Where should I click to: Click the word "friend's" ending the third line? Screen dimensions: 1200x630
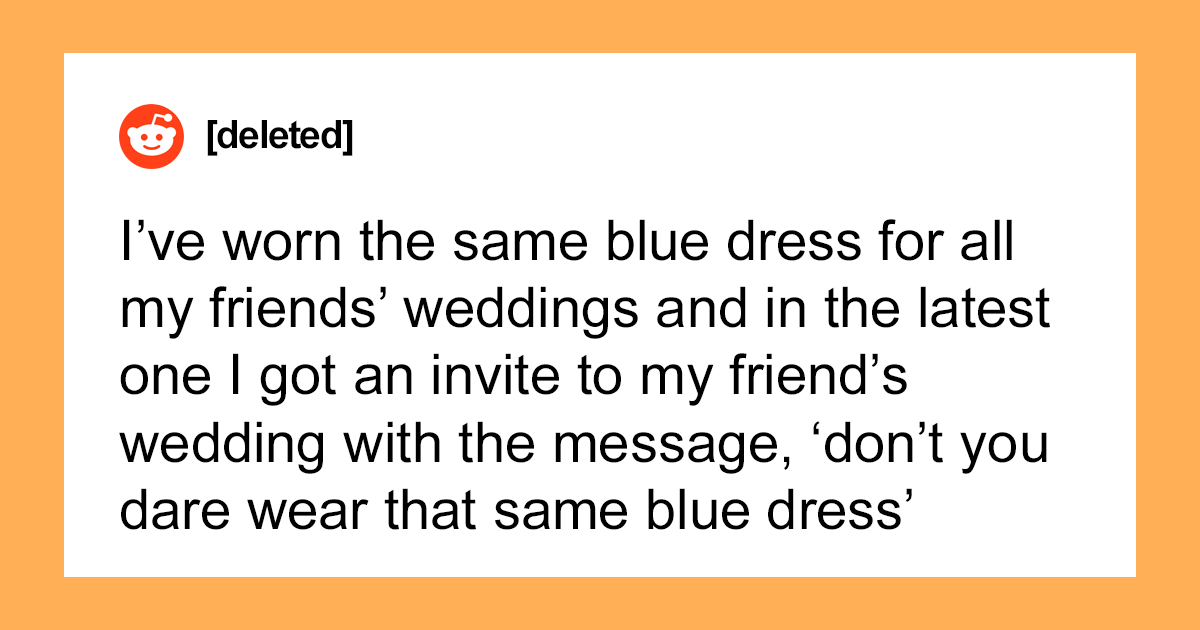pyautogui.click(x=816, y=377)
